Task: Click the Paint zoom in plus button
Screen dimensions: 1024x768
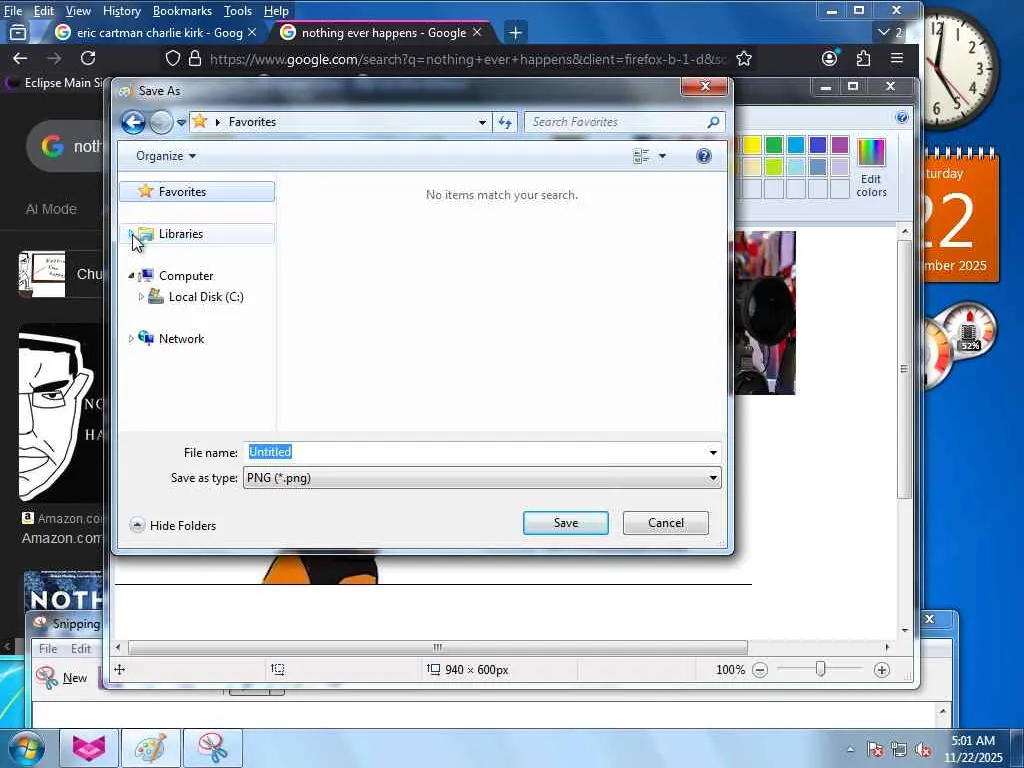Action: pos(882,670)
